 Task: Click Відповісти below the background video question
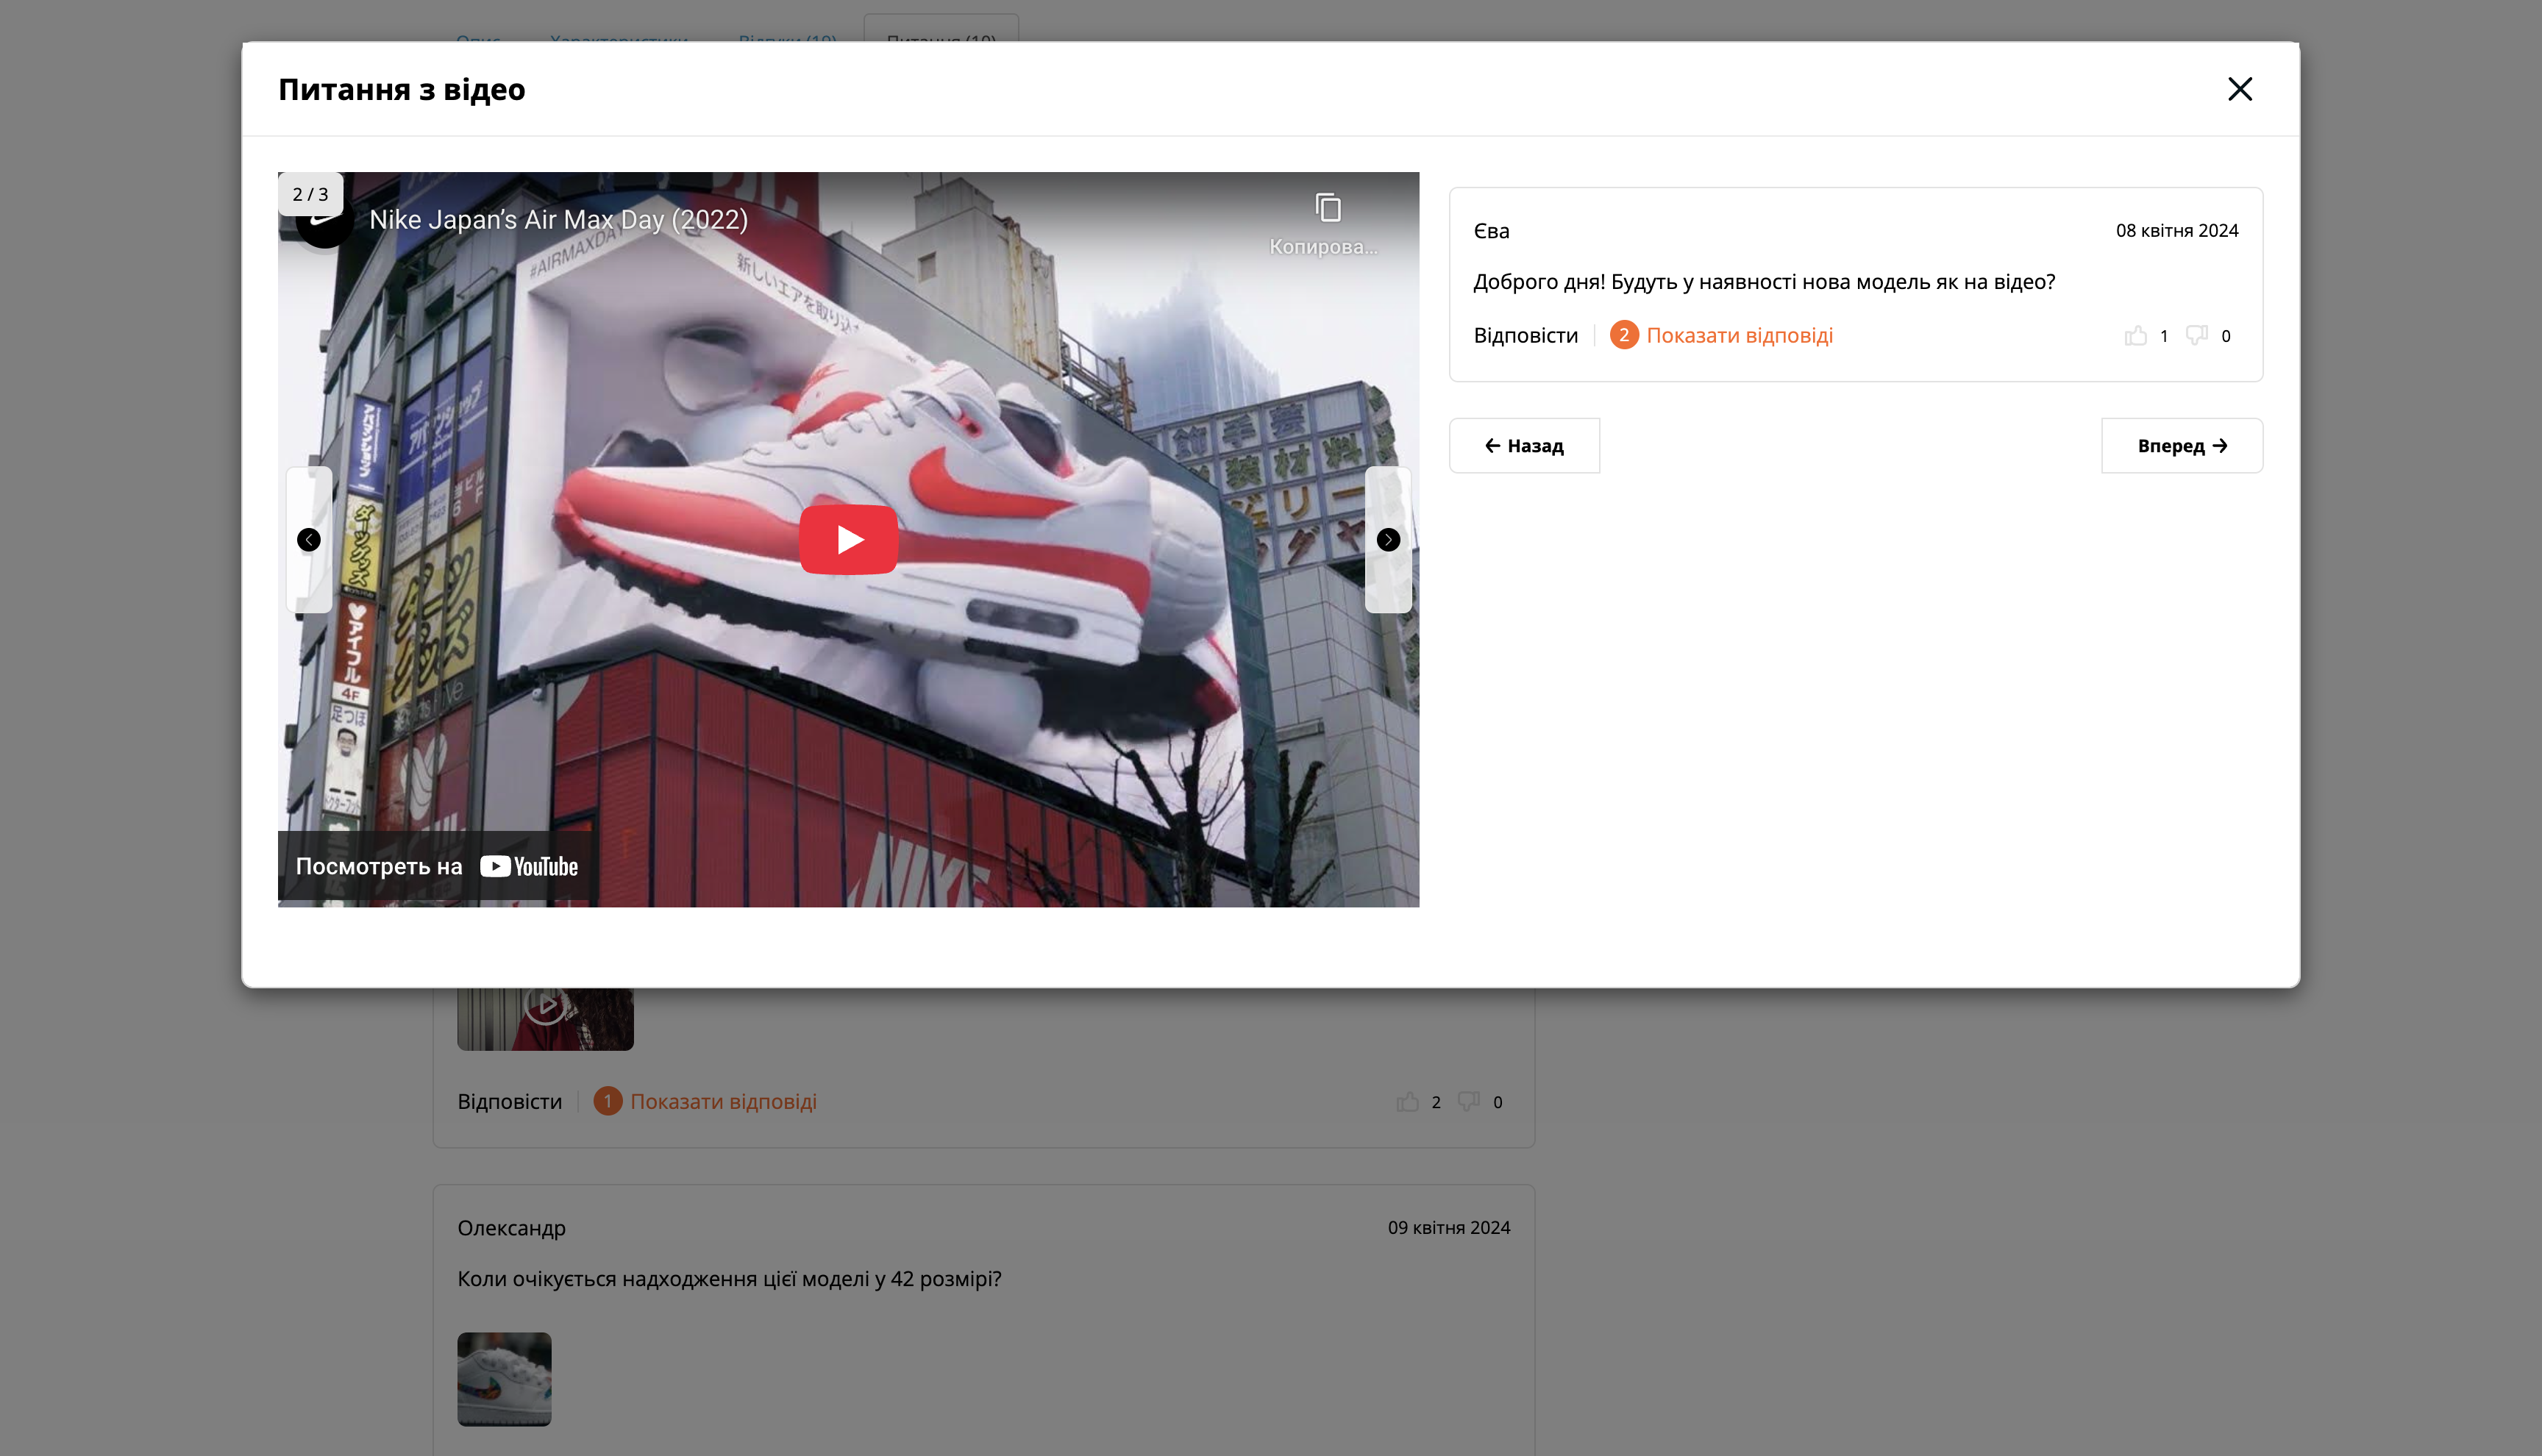(x=509, y=1101)
